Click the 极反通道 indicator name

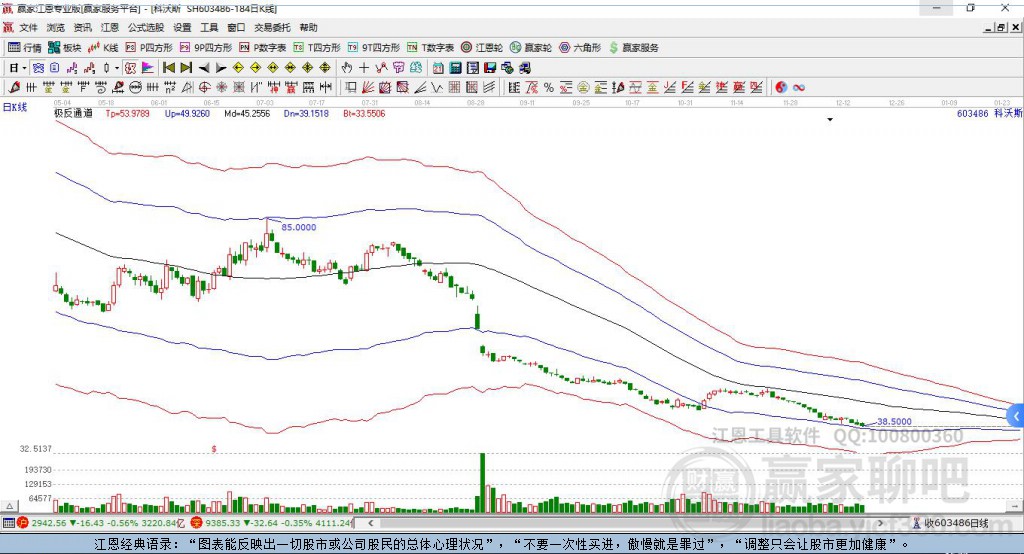[x=73, y=113]
